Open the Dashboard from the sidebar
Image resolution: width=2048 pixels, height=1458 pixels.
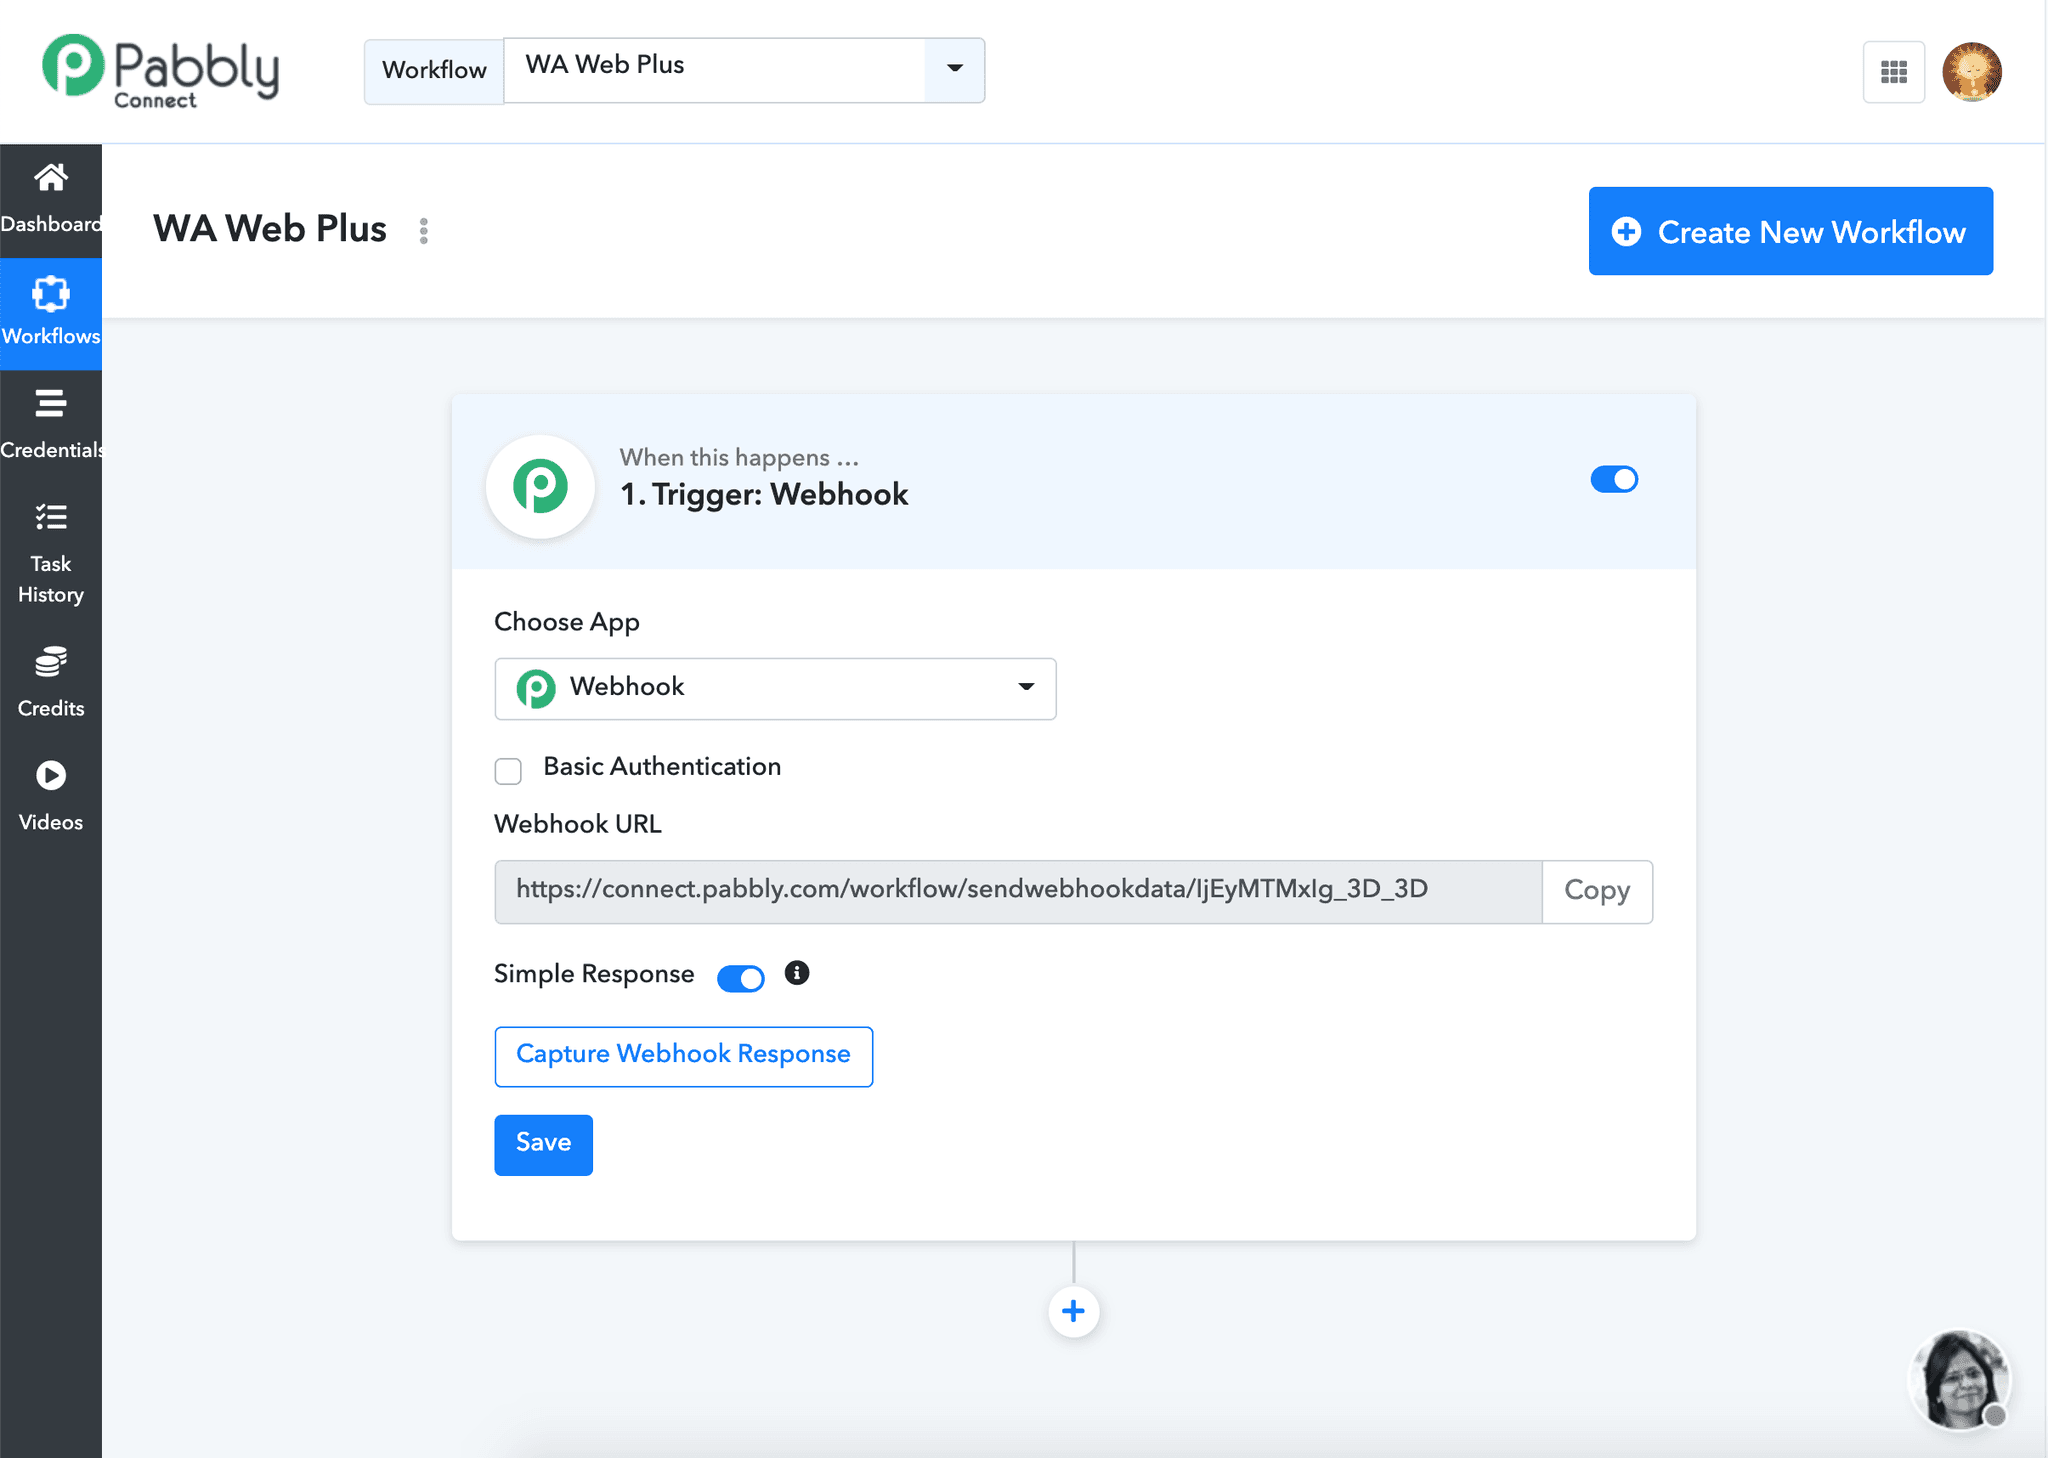point(51,195)
